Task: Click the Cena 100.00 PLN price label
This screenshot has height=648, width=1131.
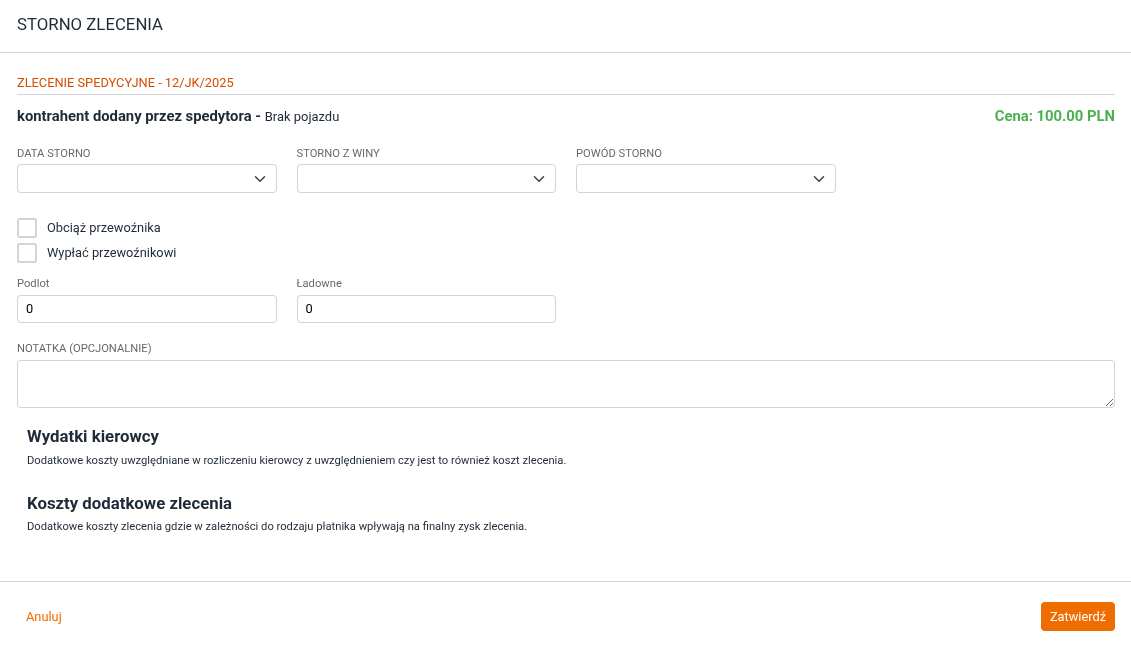Action: tap(1054, 116)
